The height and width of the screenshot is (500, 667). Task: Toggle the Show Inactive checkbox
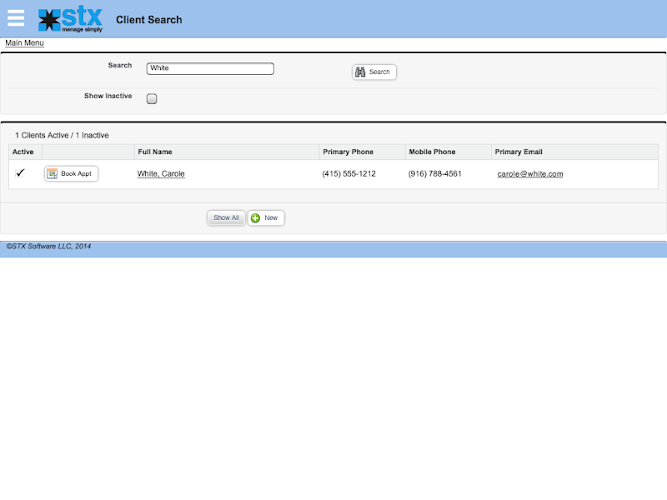151,99
